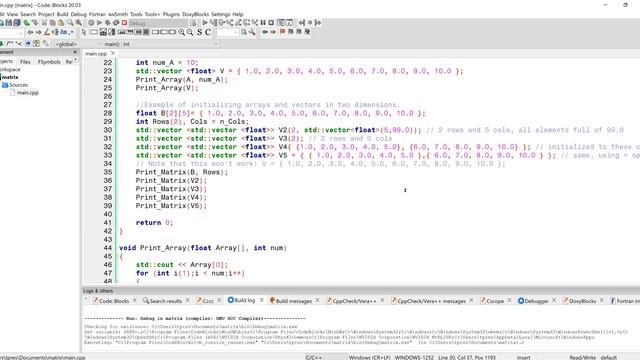Click the Find magnifier icon beside Paste
Screen dimensions: 640x360
(x=70, y=23)
